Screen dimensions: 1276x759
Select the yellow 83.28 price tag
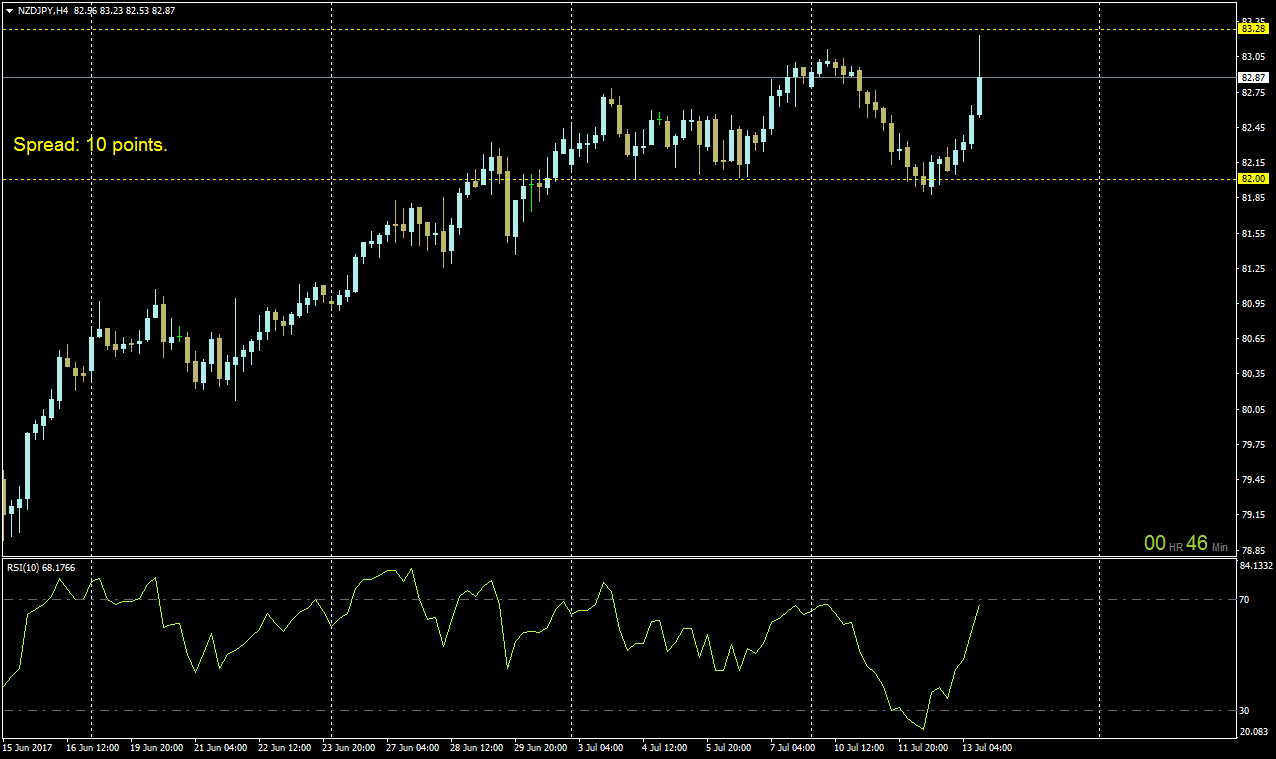[x=1254, y=29]
